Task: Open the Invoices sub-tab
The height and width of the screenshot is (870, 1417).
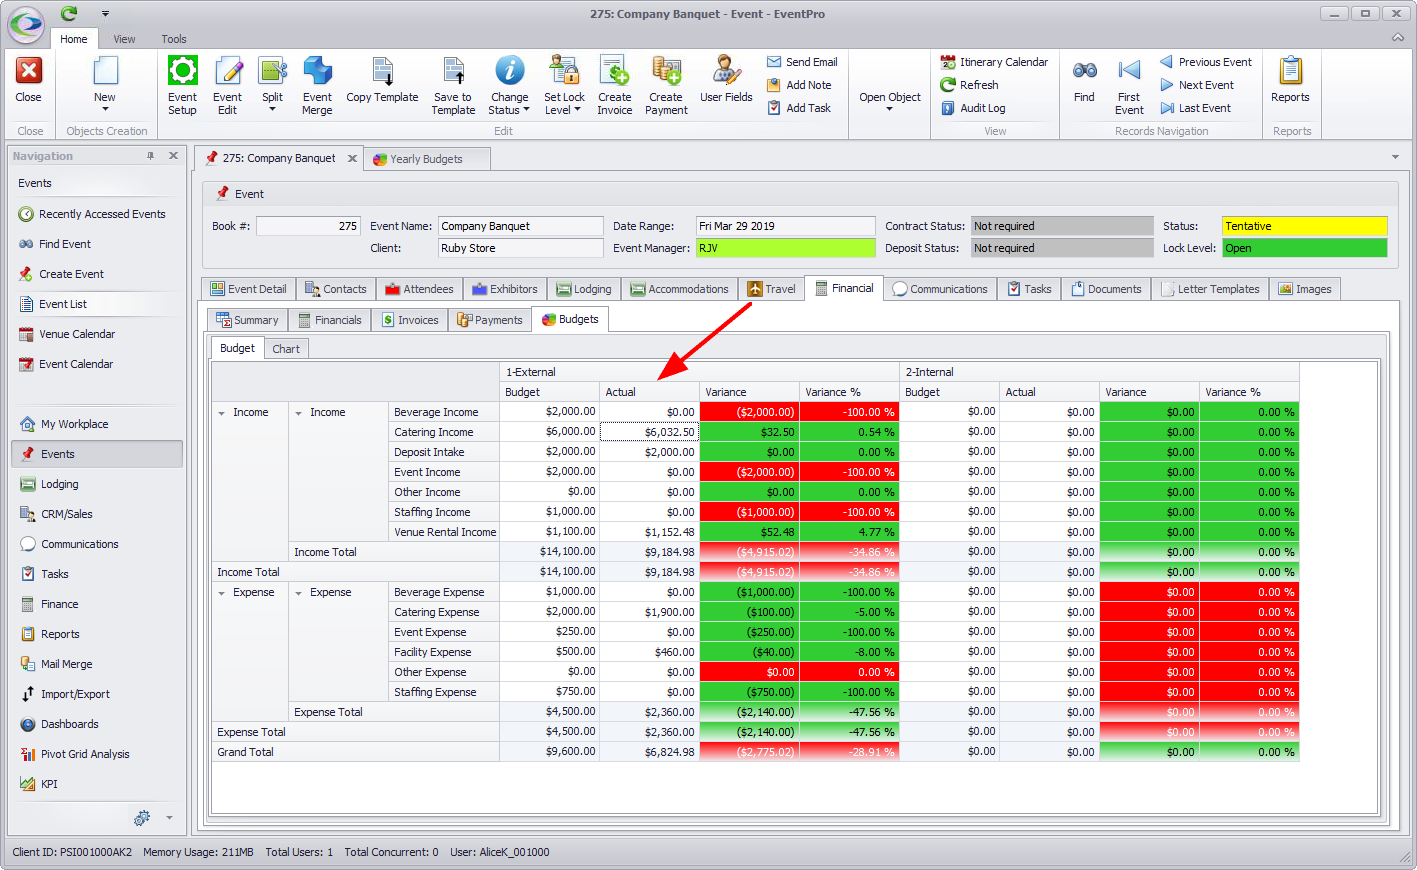Action: 410,320
